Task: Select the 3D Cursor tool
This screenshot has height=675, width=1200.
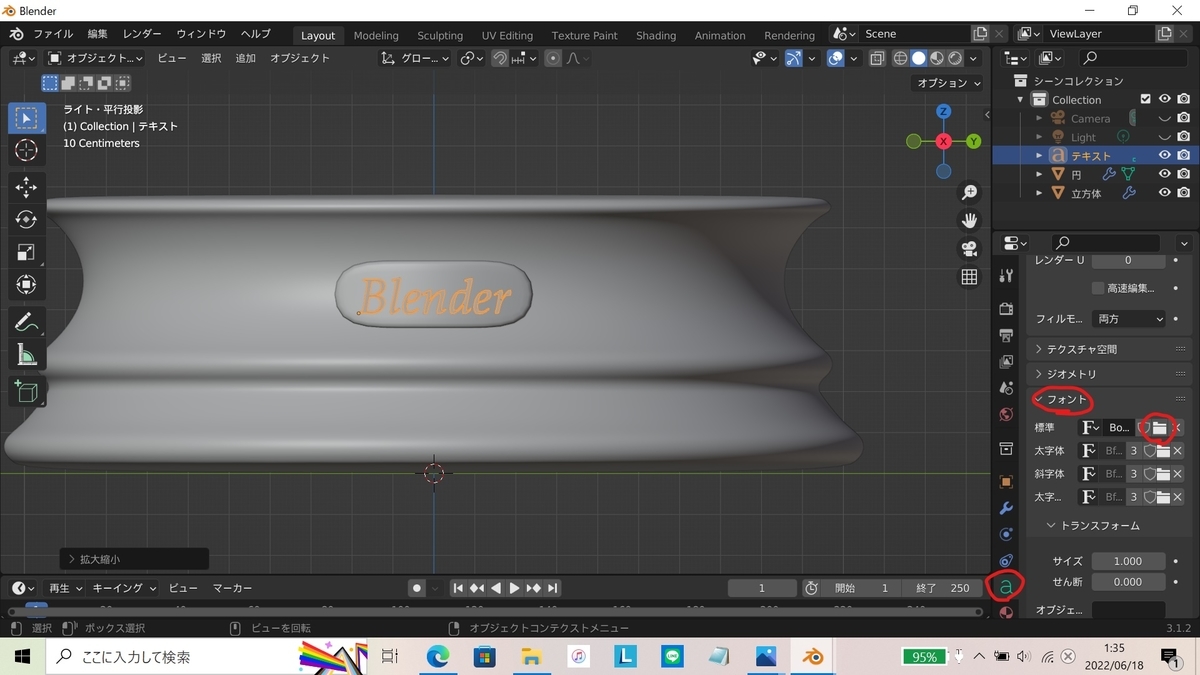Action: pos(27,151)
